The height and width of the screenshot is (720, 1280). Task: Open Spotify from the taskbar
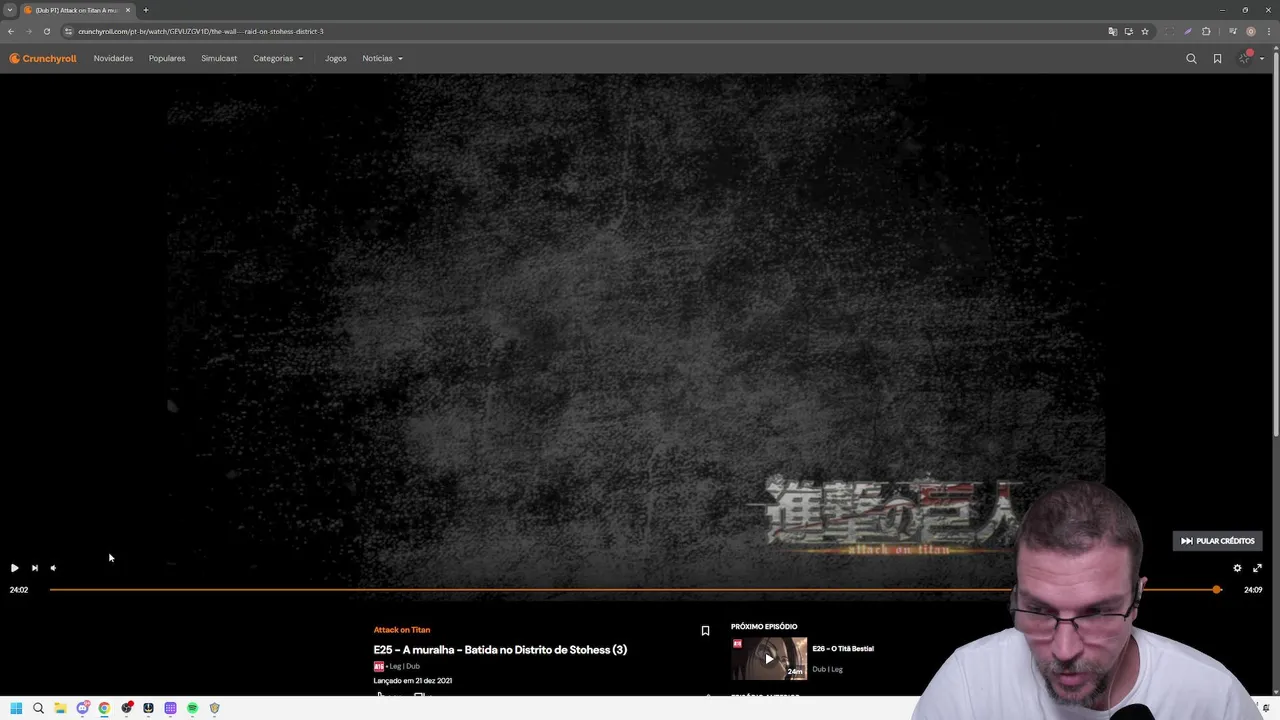pos(192,708)
